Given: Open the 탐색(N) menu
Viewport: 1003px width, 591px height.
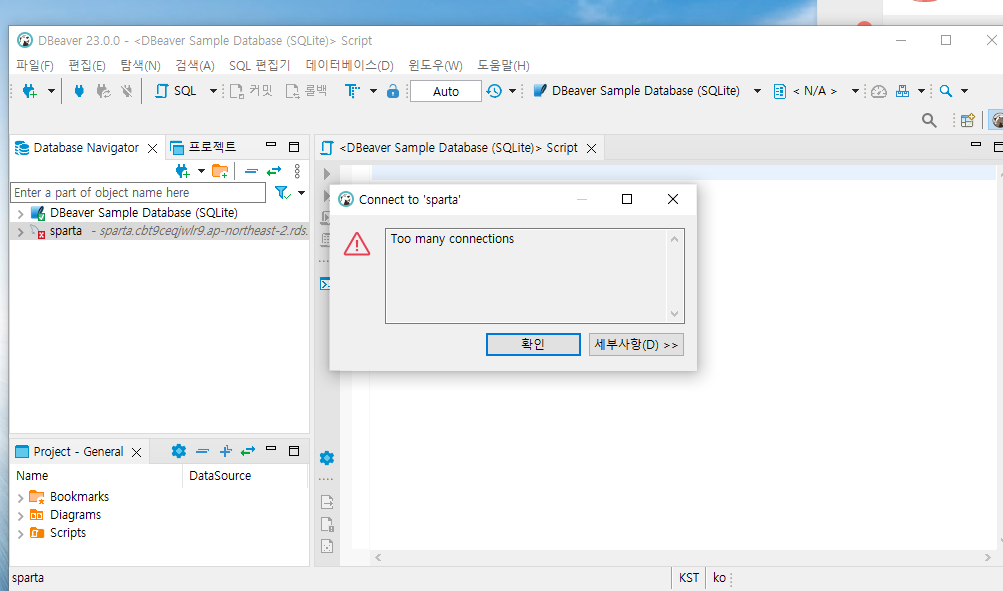Looking at the screenshot, I should tap(140, 65).
